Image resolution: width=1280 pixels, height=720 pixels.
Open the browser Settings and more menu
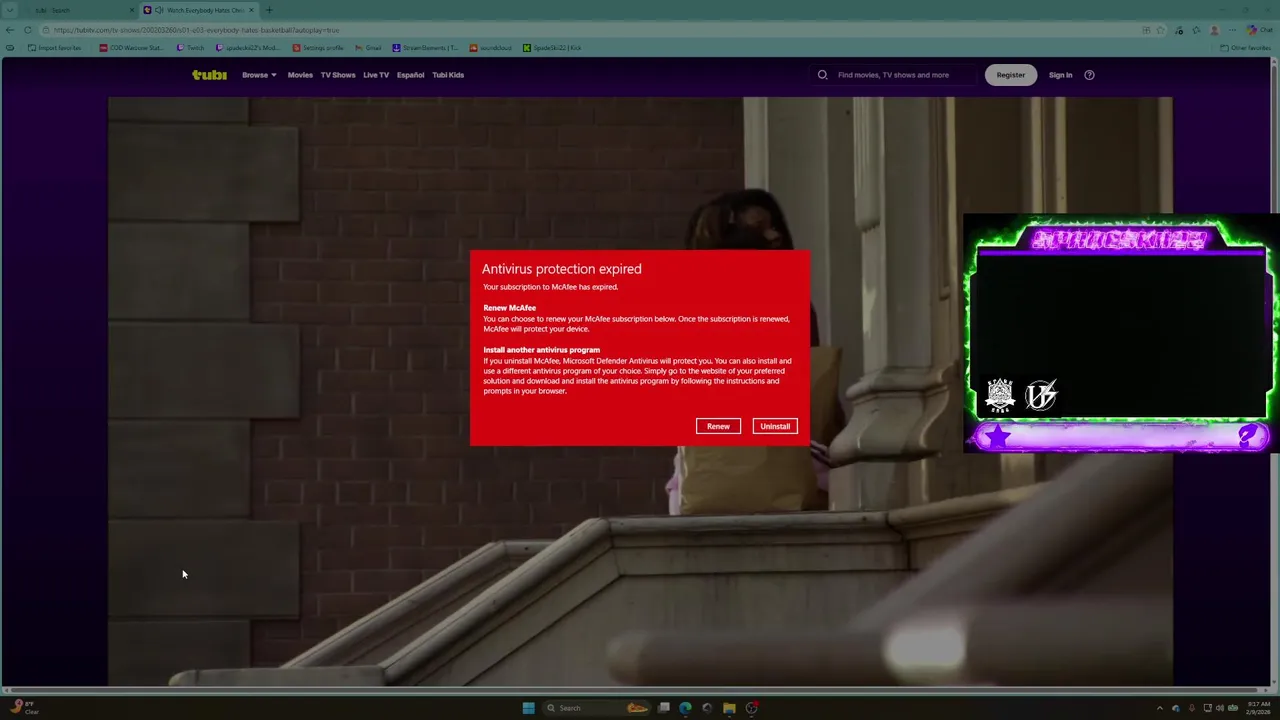[1232, 30]
